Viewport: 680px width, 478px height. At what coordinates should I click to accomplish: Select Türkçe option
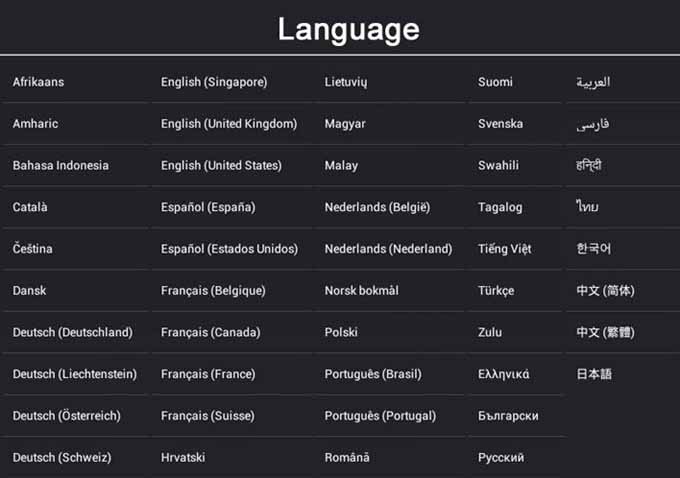point(496,291)
